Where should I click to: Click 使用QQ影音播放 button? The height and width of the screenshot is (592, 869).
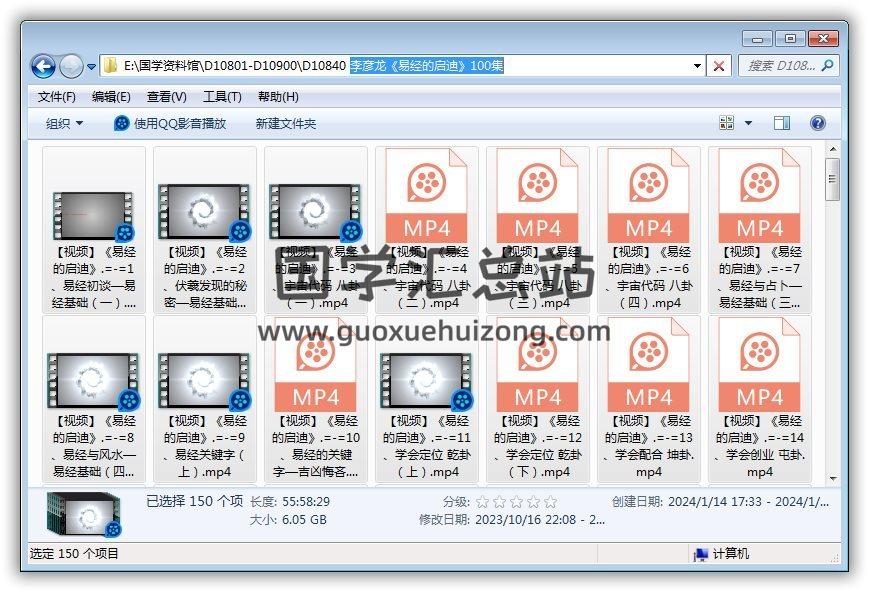click(170, 123)
